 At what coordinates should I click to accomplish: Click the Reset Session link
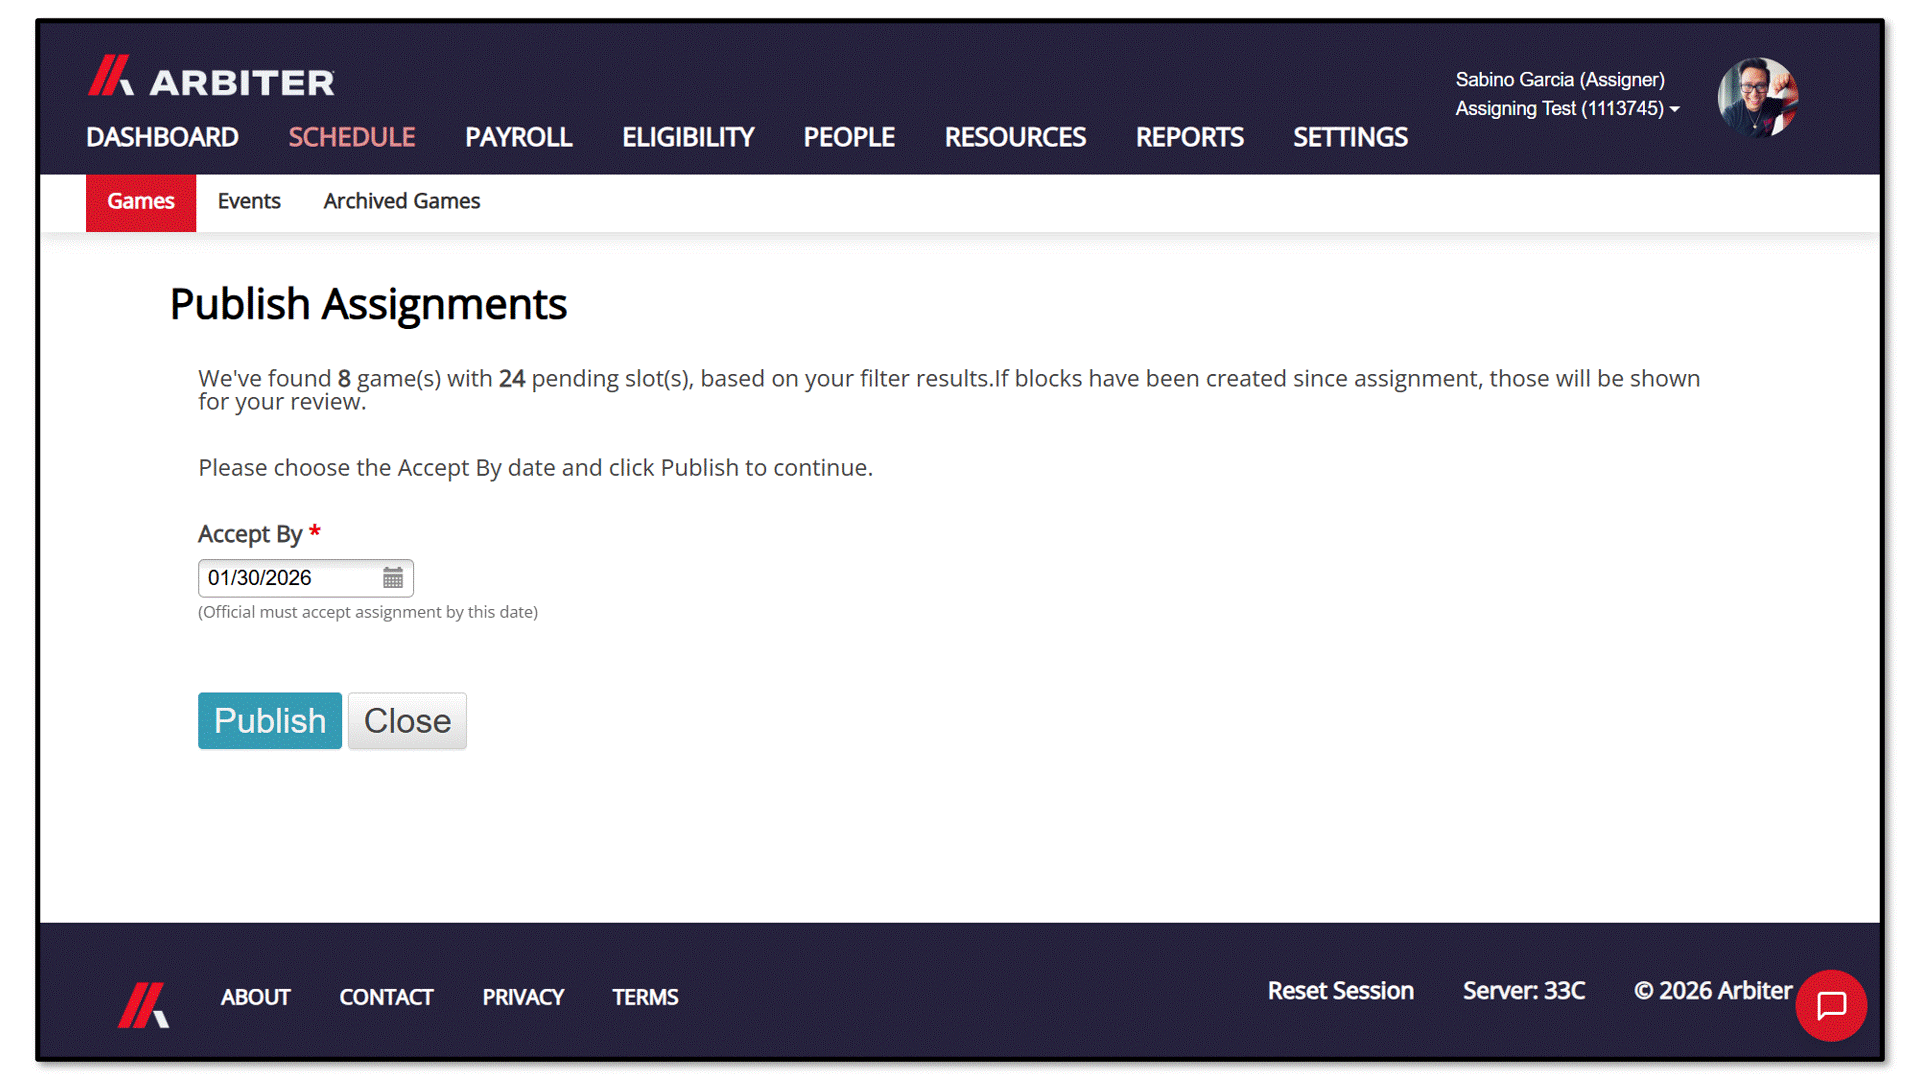pyautogui.click(x=1341, y=991)
